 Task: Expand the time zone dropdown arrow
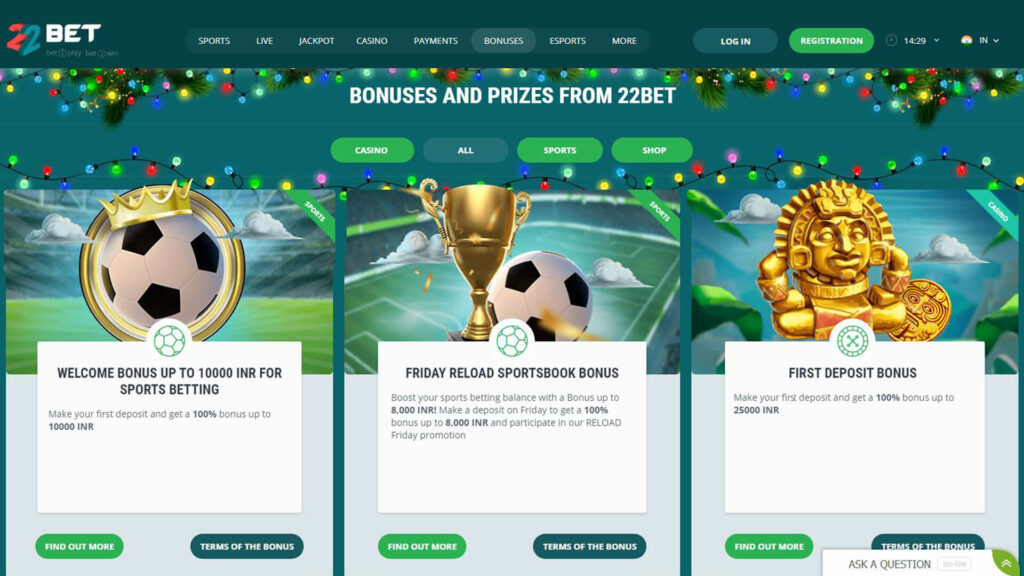click(936, 40)
